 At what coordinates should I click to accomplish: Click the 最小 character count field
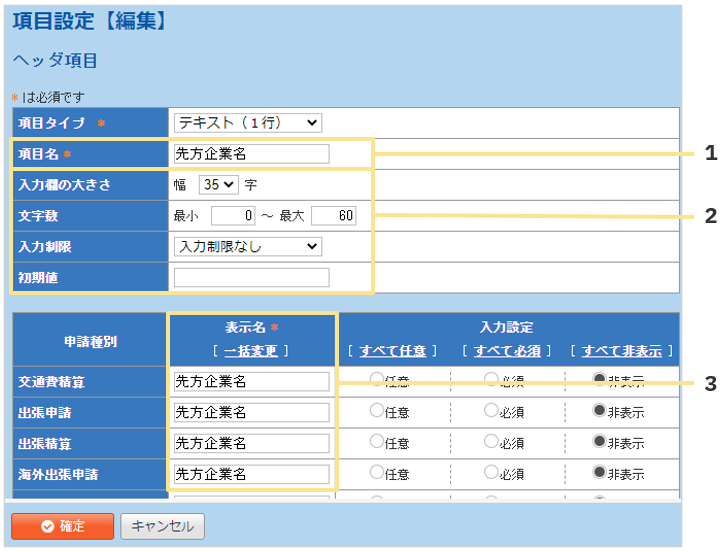coord(234,216)
